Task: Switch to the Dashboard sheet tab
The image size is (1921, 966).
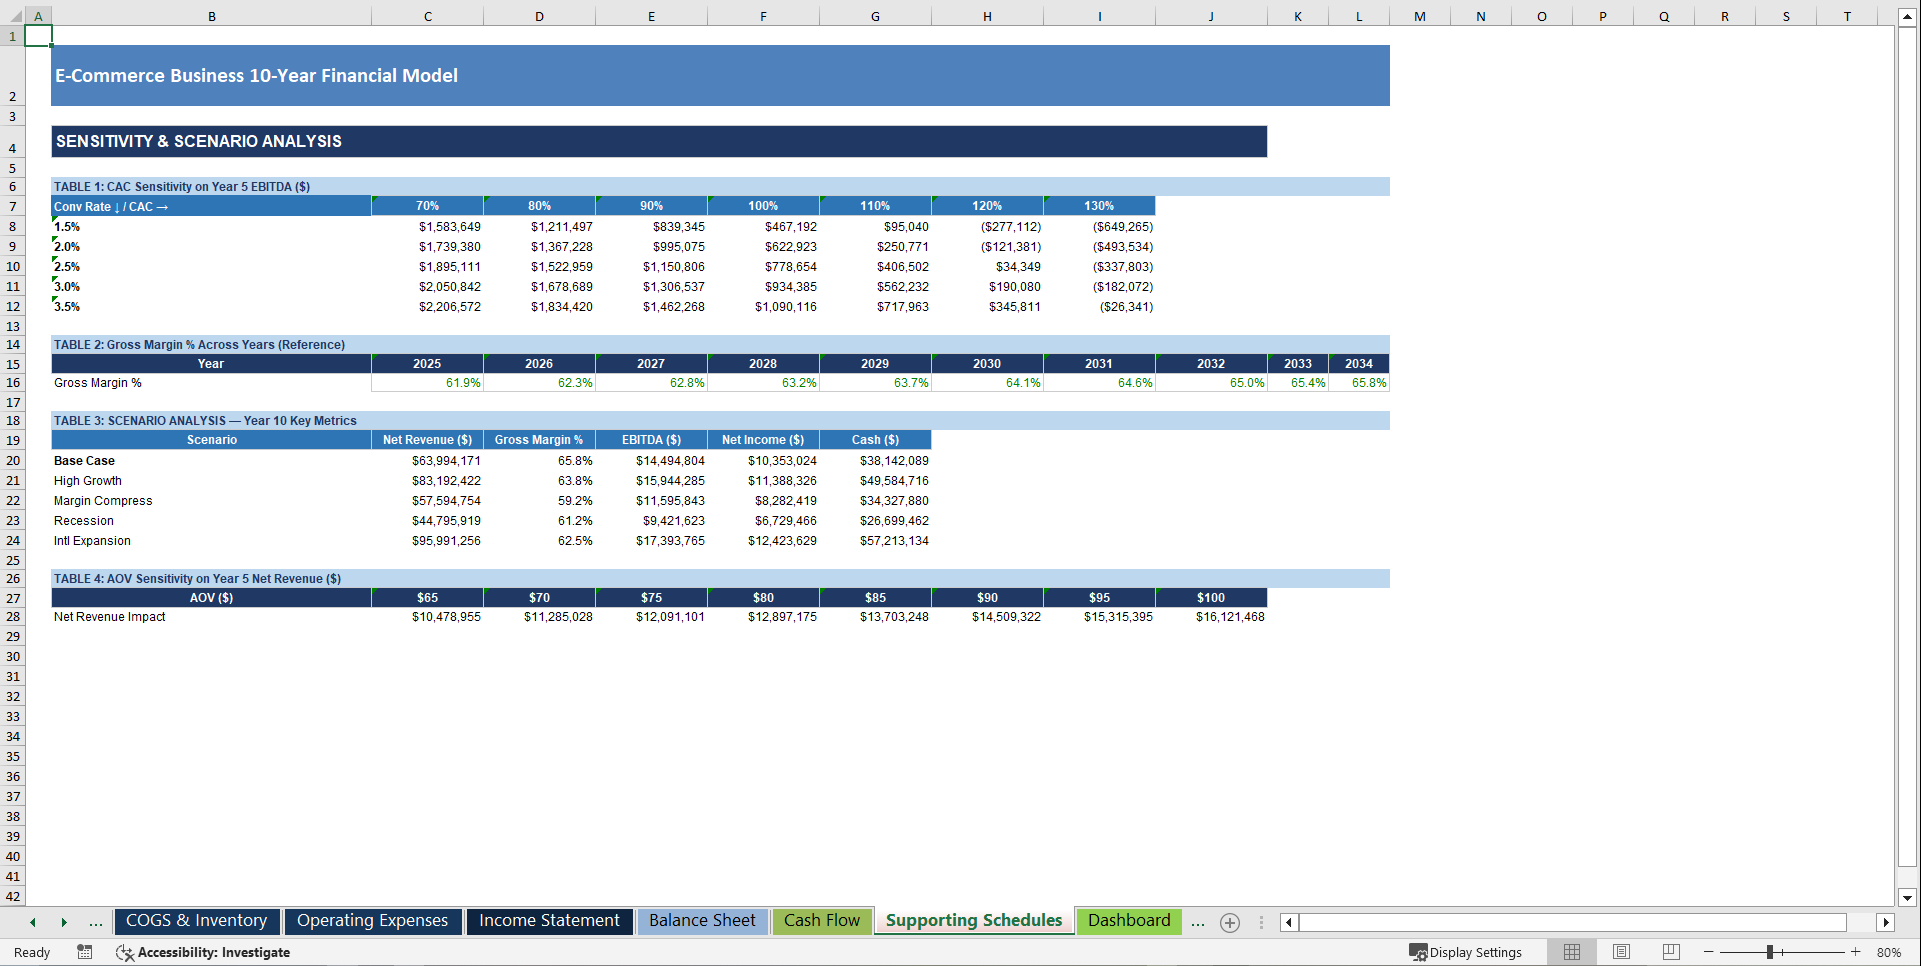Action: [x=1128, y=921]
